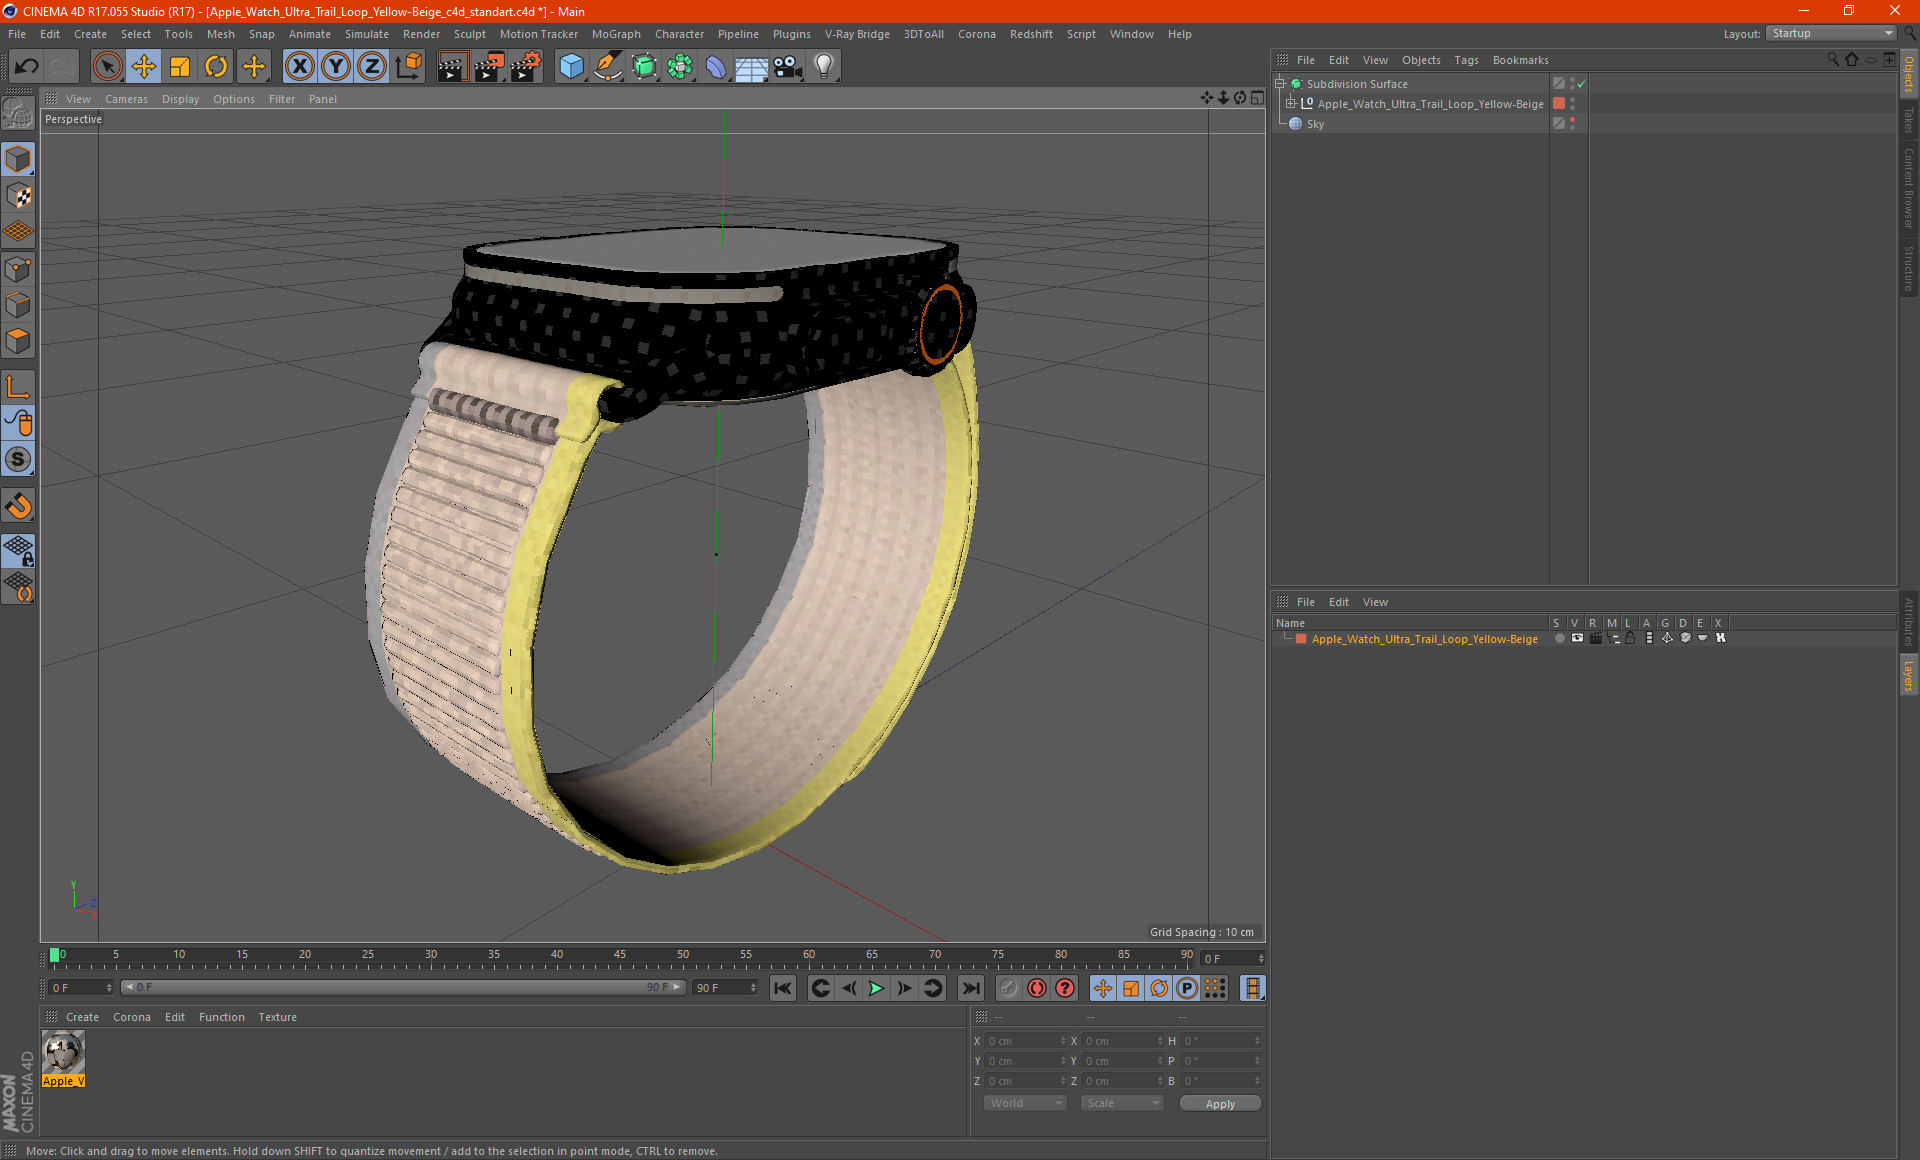1920x1160 pixels.
Task: Click the camera object icon
Action: (788, 67)
